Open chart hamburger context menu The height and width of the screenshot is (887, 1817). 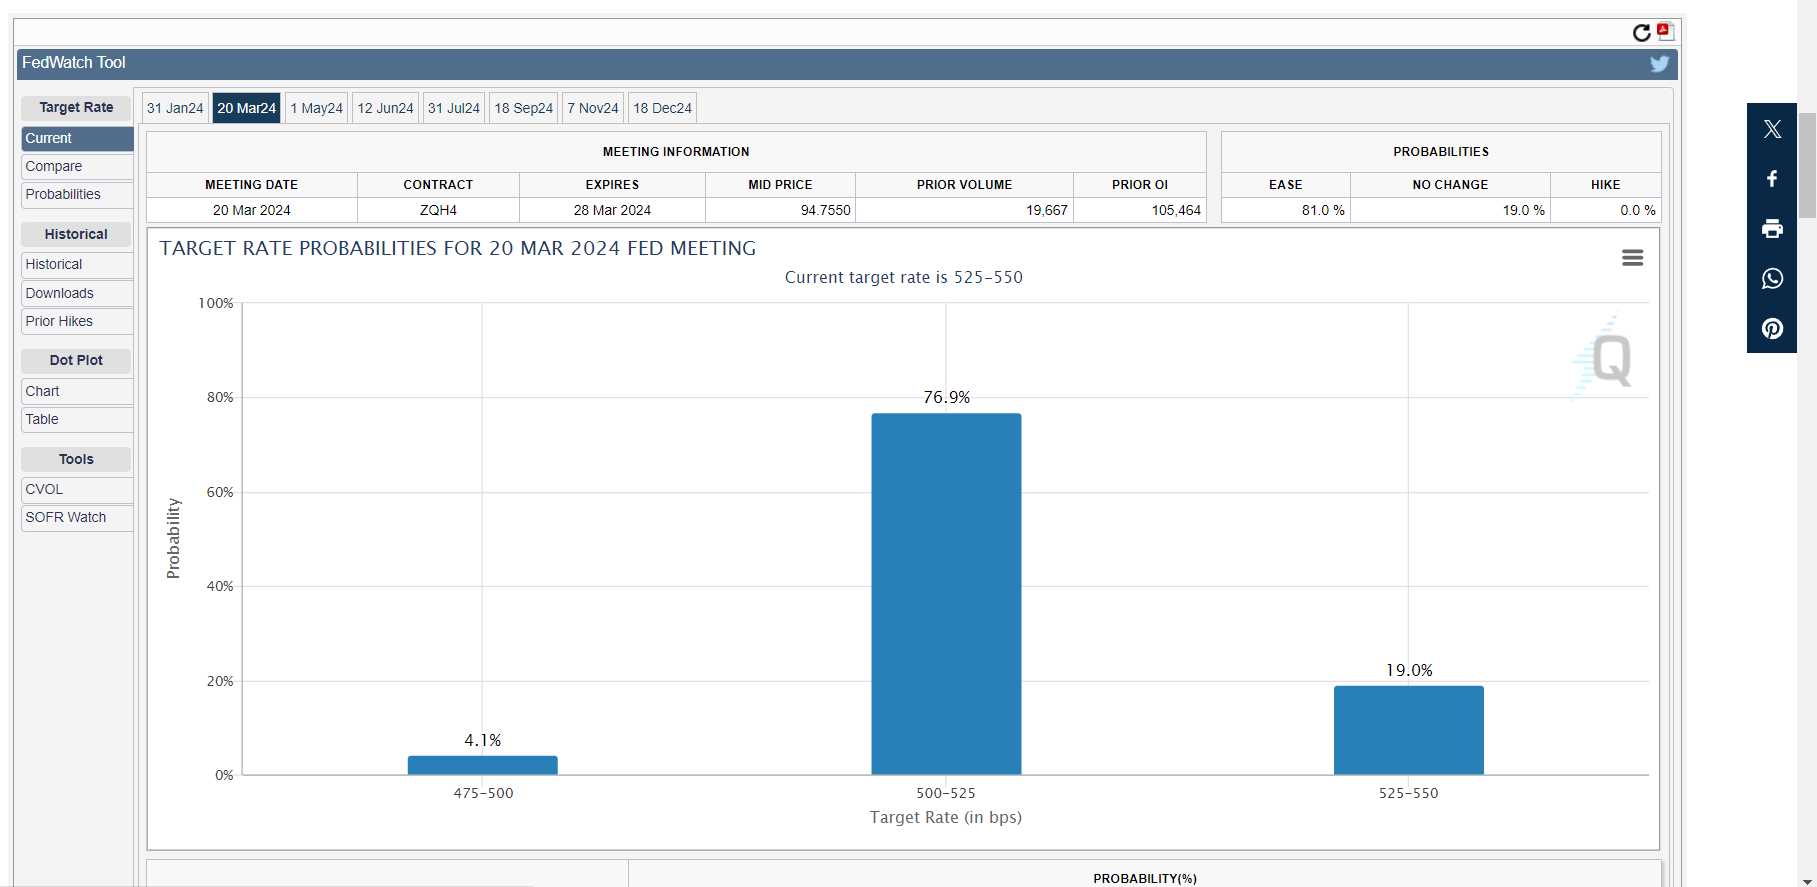click(x=1632, y=258)
